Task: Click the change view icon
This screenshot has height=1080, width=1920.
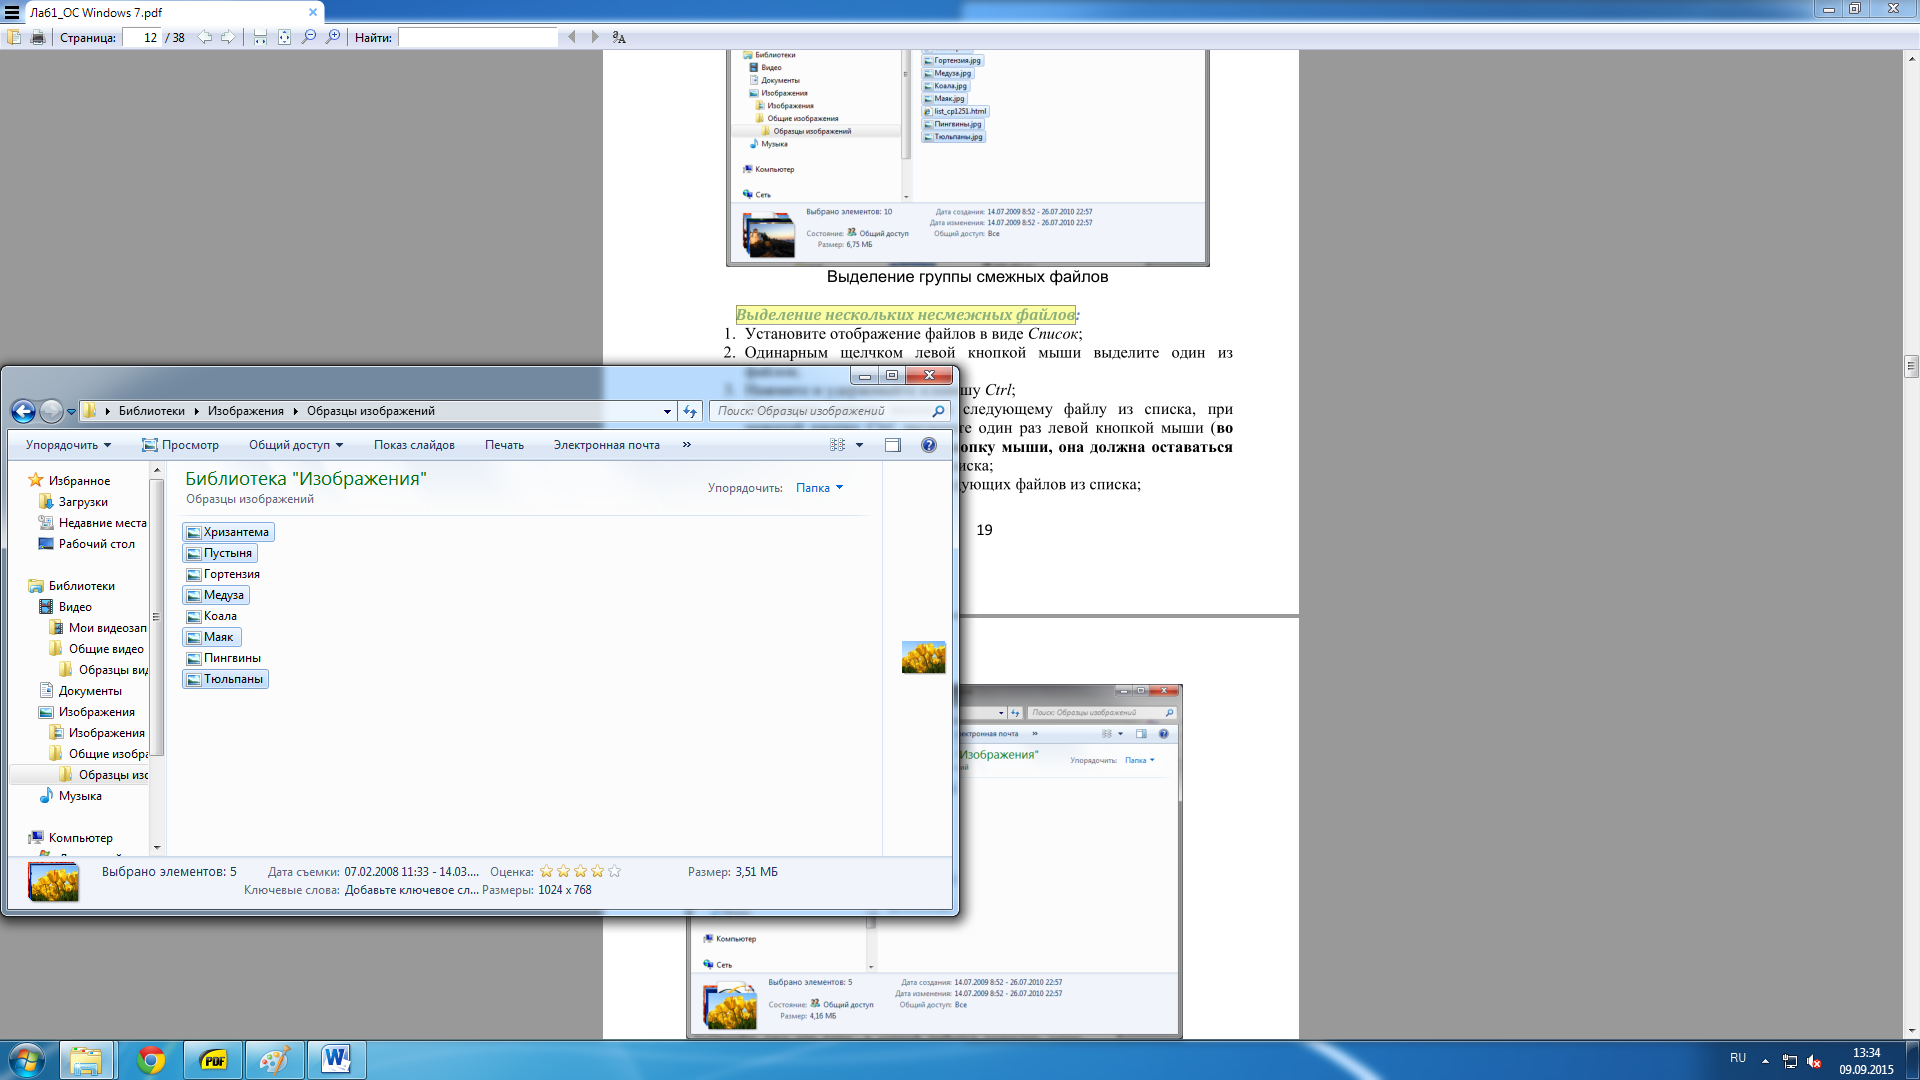Action: pyautogui.click(x=838, y=445)
